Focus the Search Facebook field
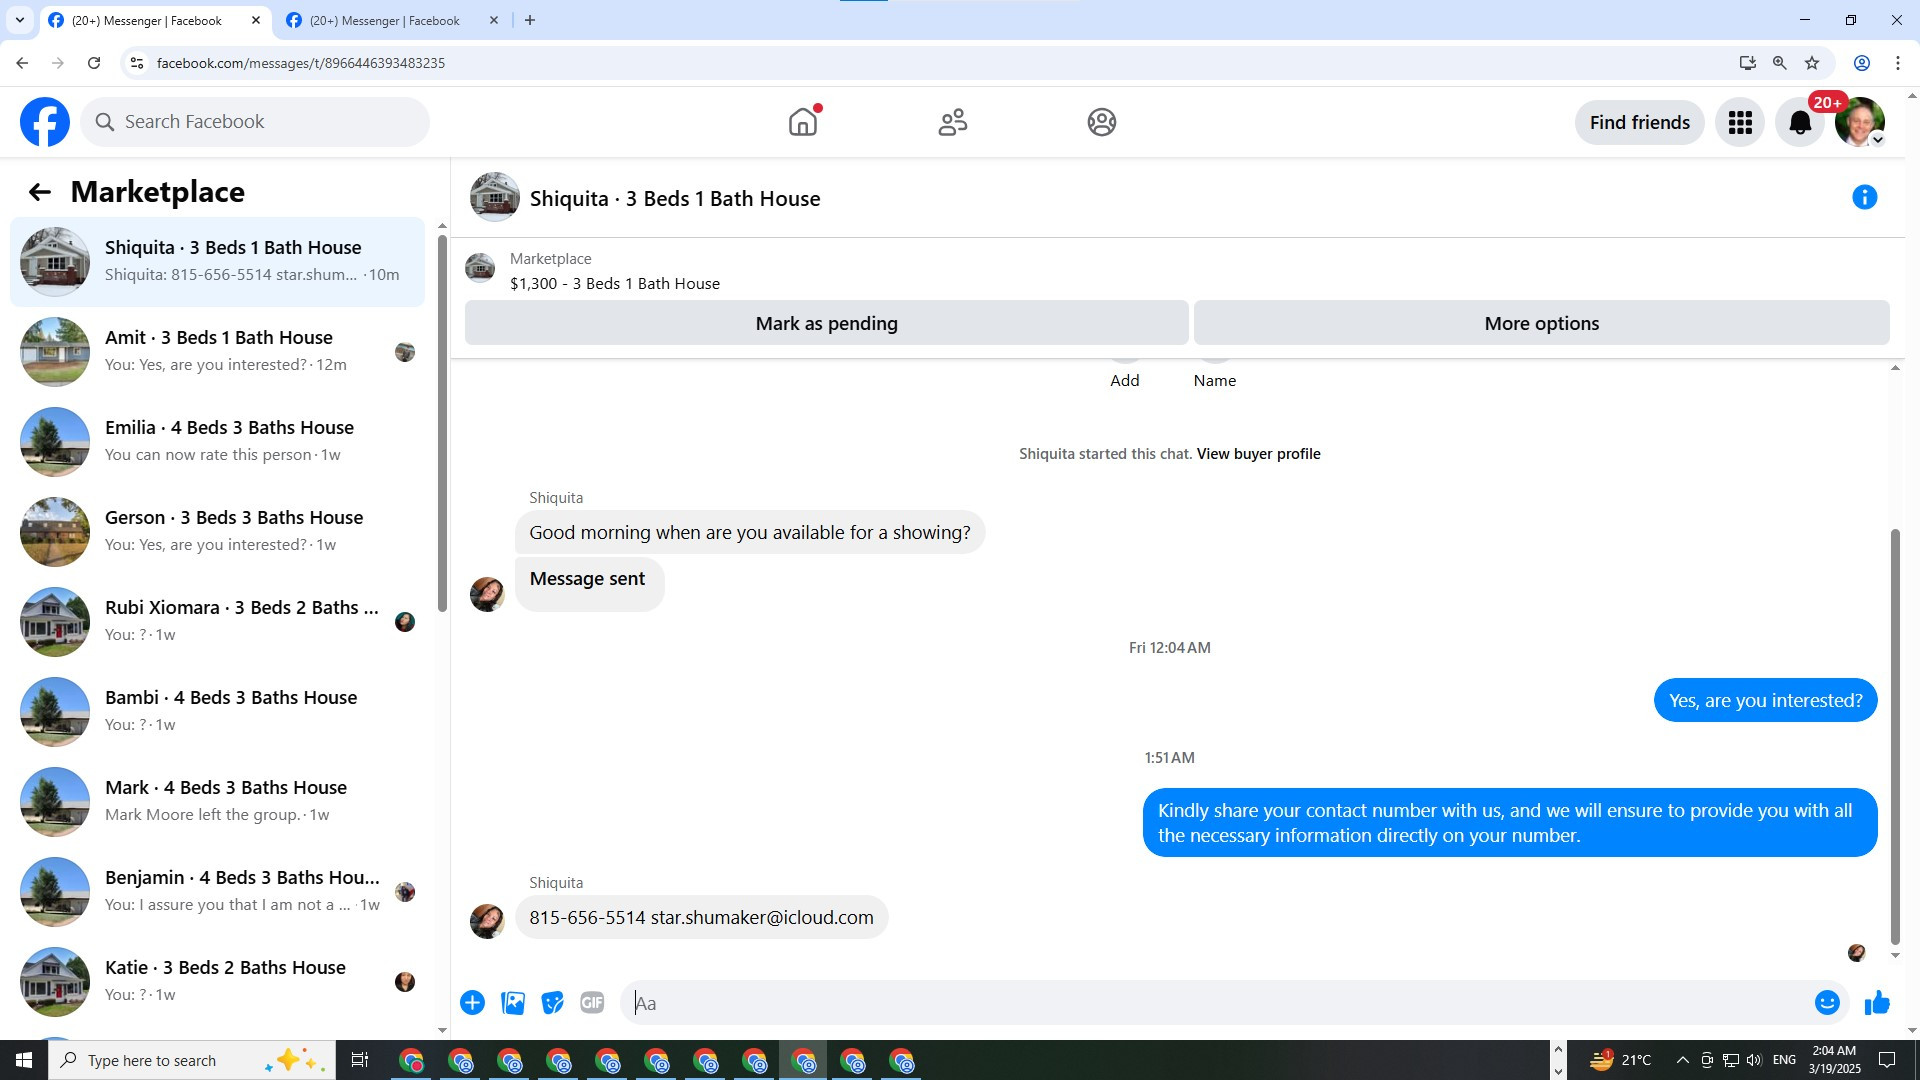This screenshot has height=1080, width=1920. 255,122
